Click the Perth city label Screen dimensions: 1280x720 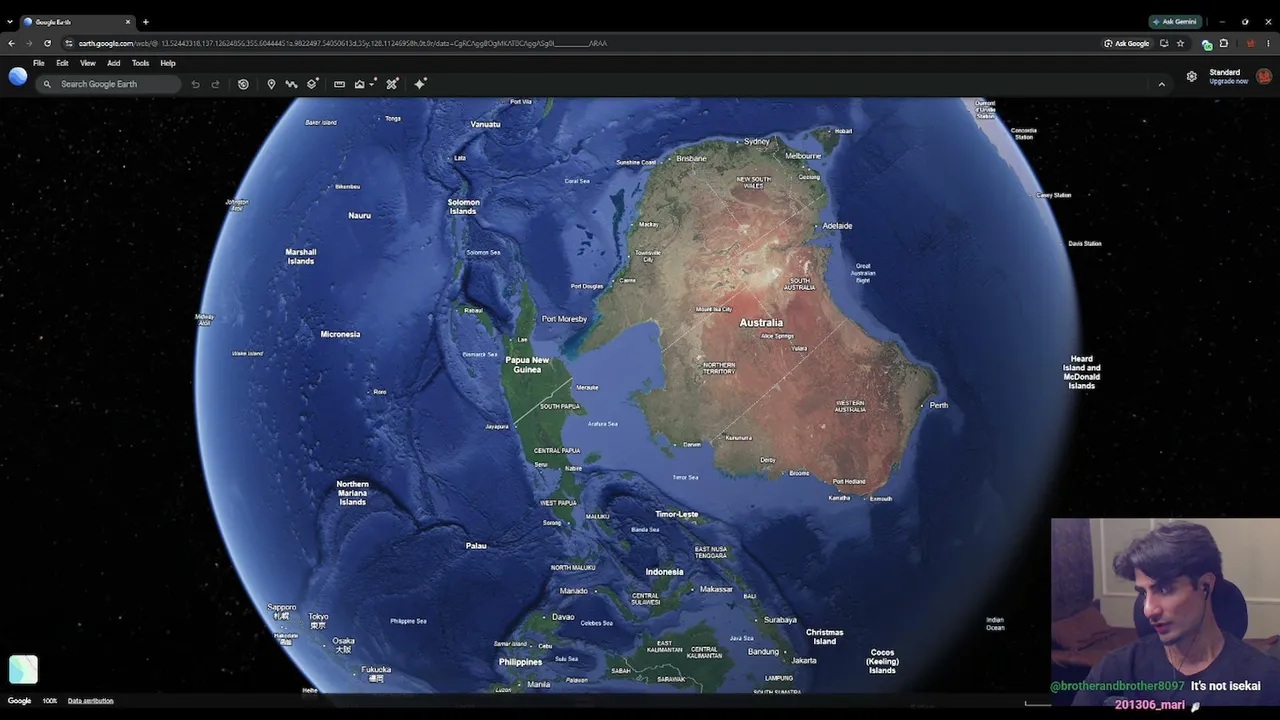(939, 405)
